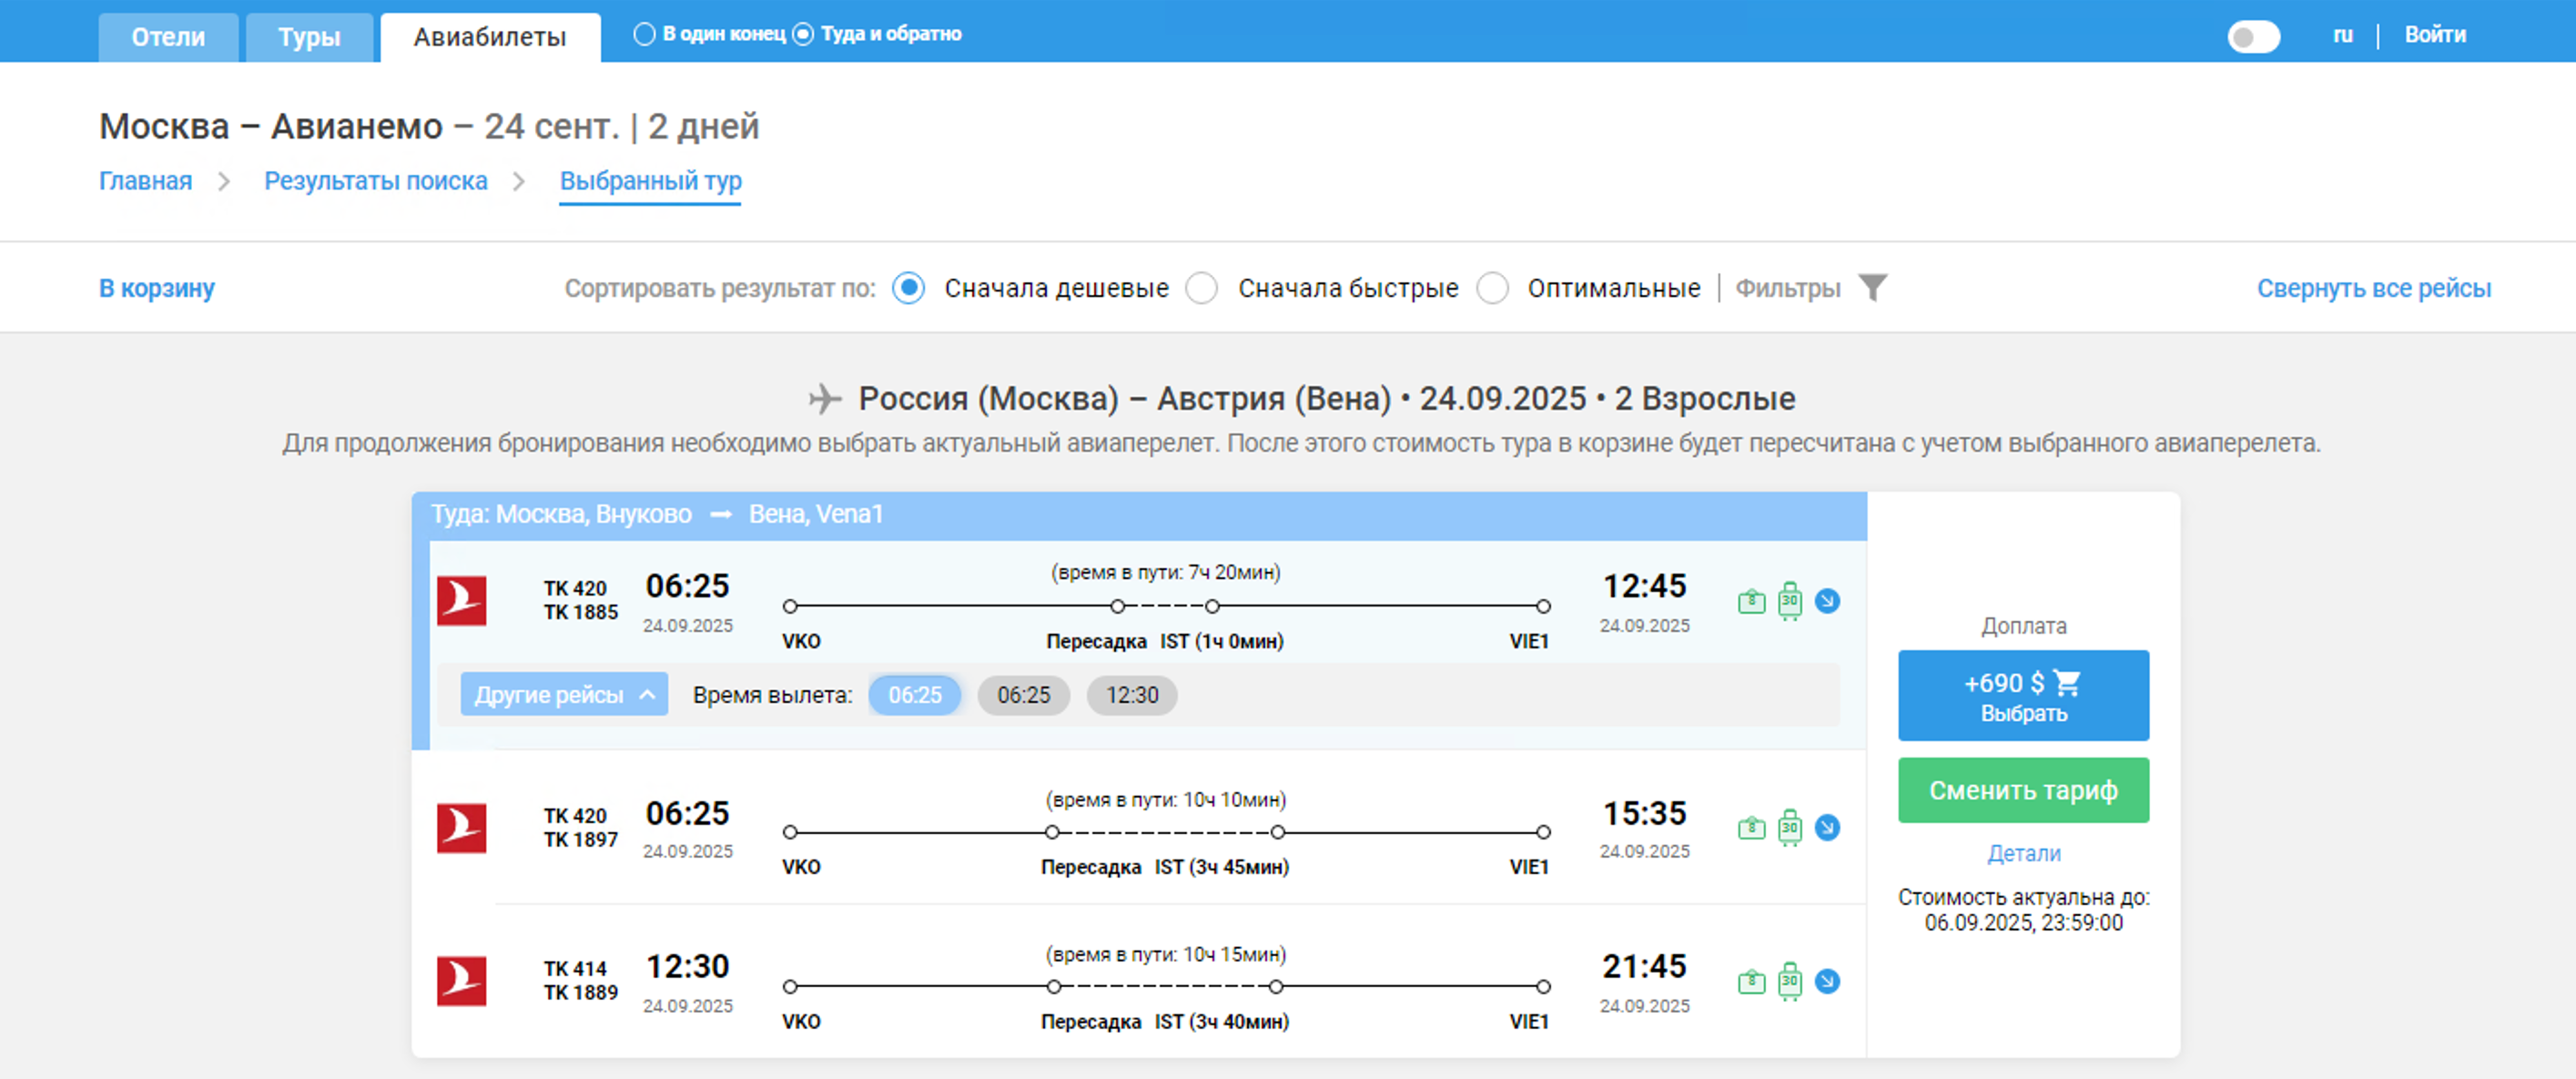Screen dimensions: 2576x1079
Task: Click hand luggage icon on TK 1897 flight
Action: [1751, 828]
